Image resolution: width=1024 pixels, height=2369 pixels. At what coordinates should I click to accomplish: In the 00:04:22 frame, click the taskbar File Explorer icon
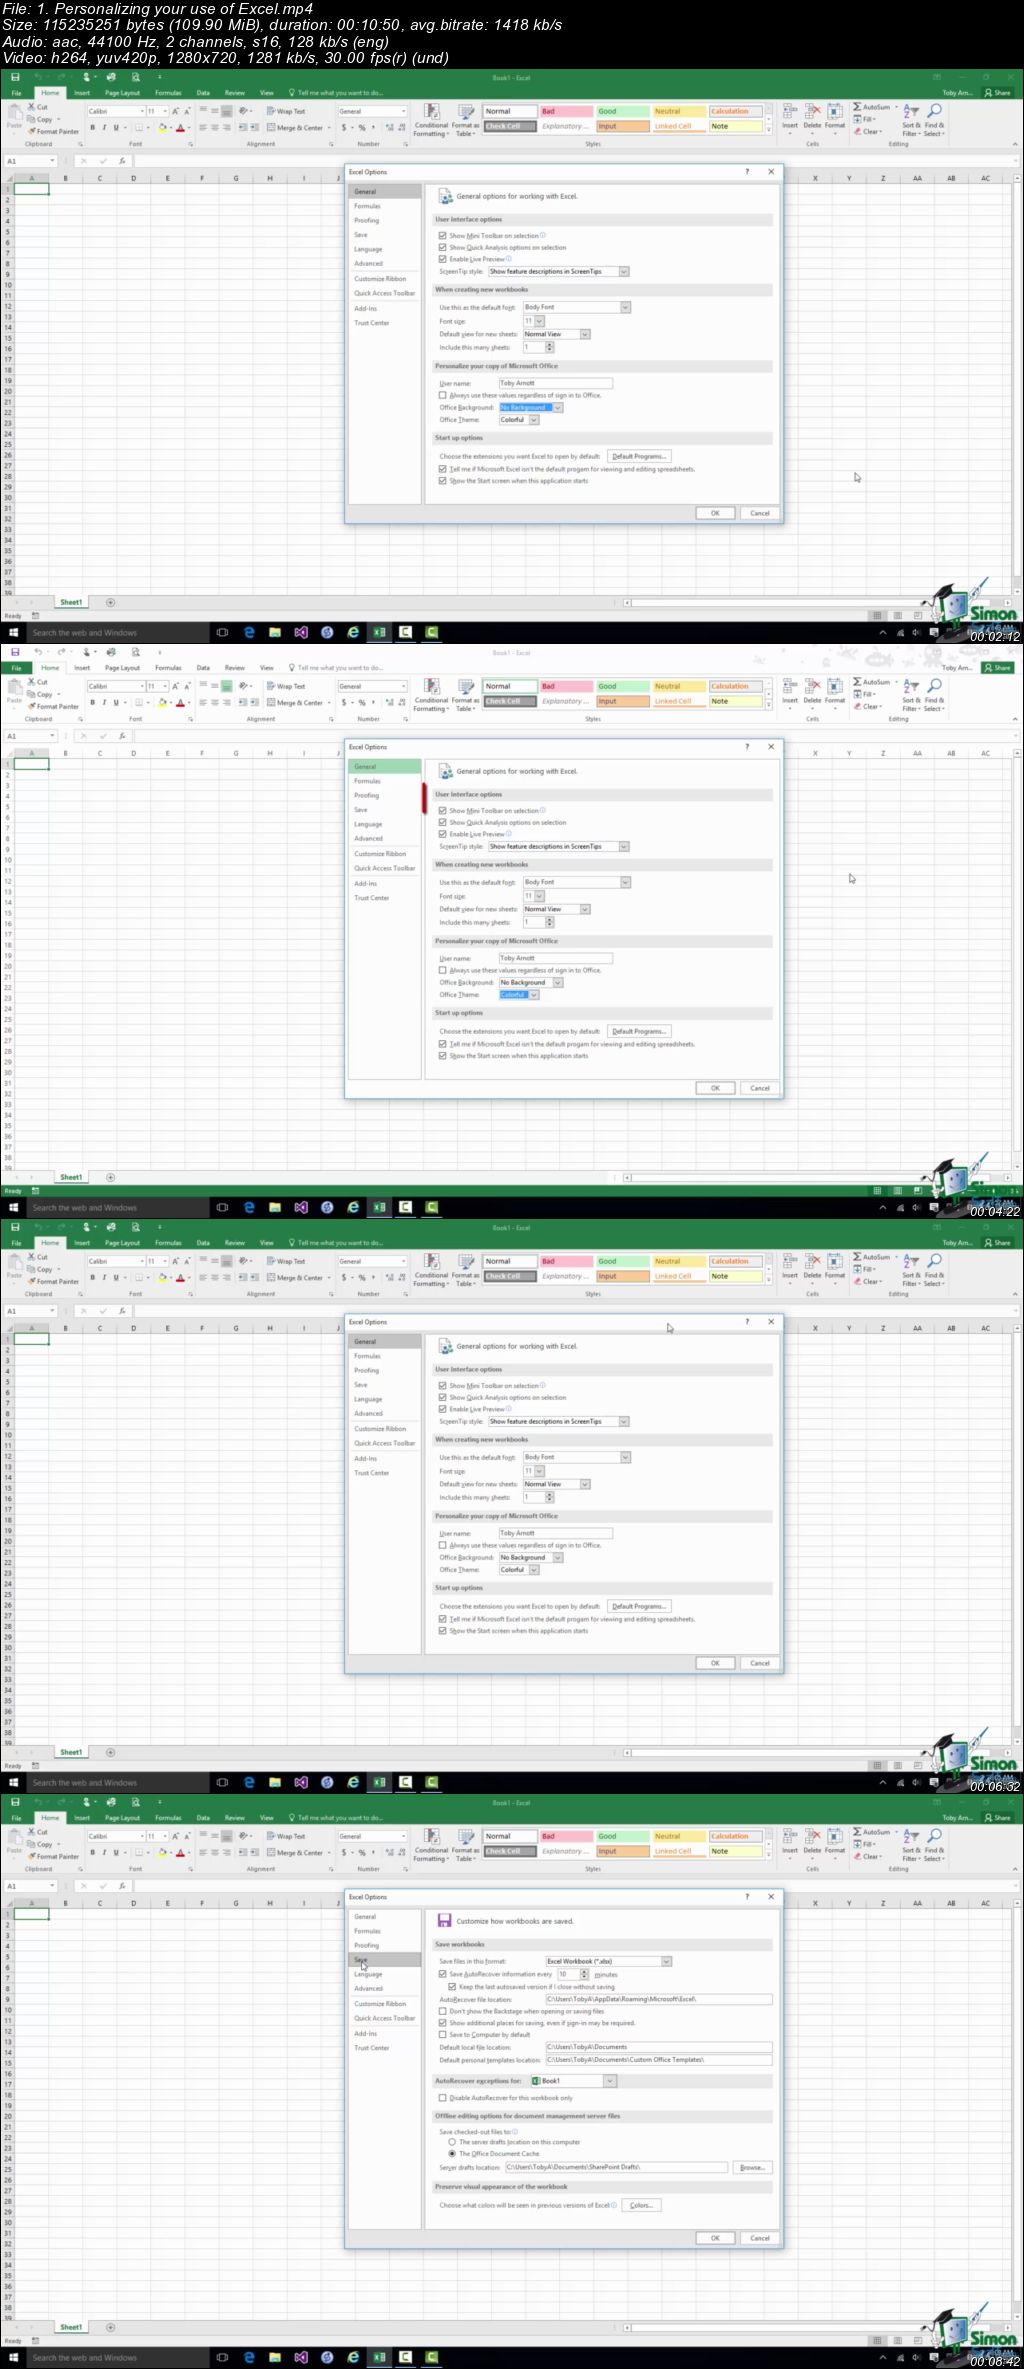click(275, 1208)
